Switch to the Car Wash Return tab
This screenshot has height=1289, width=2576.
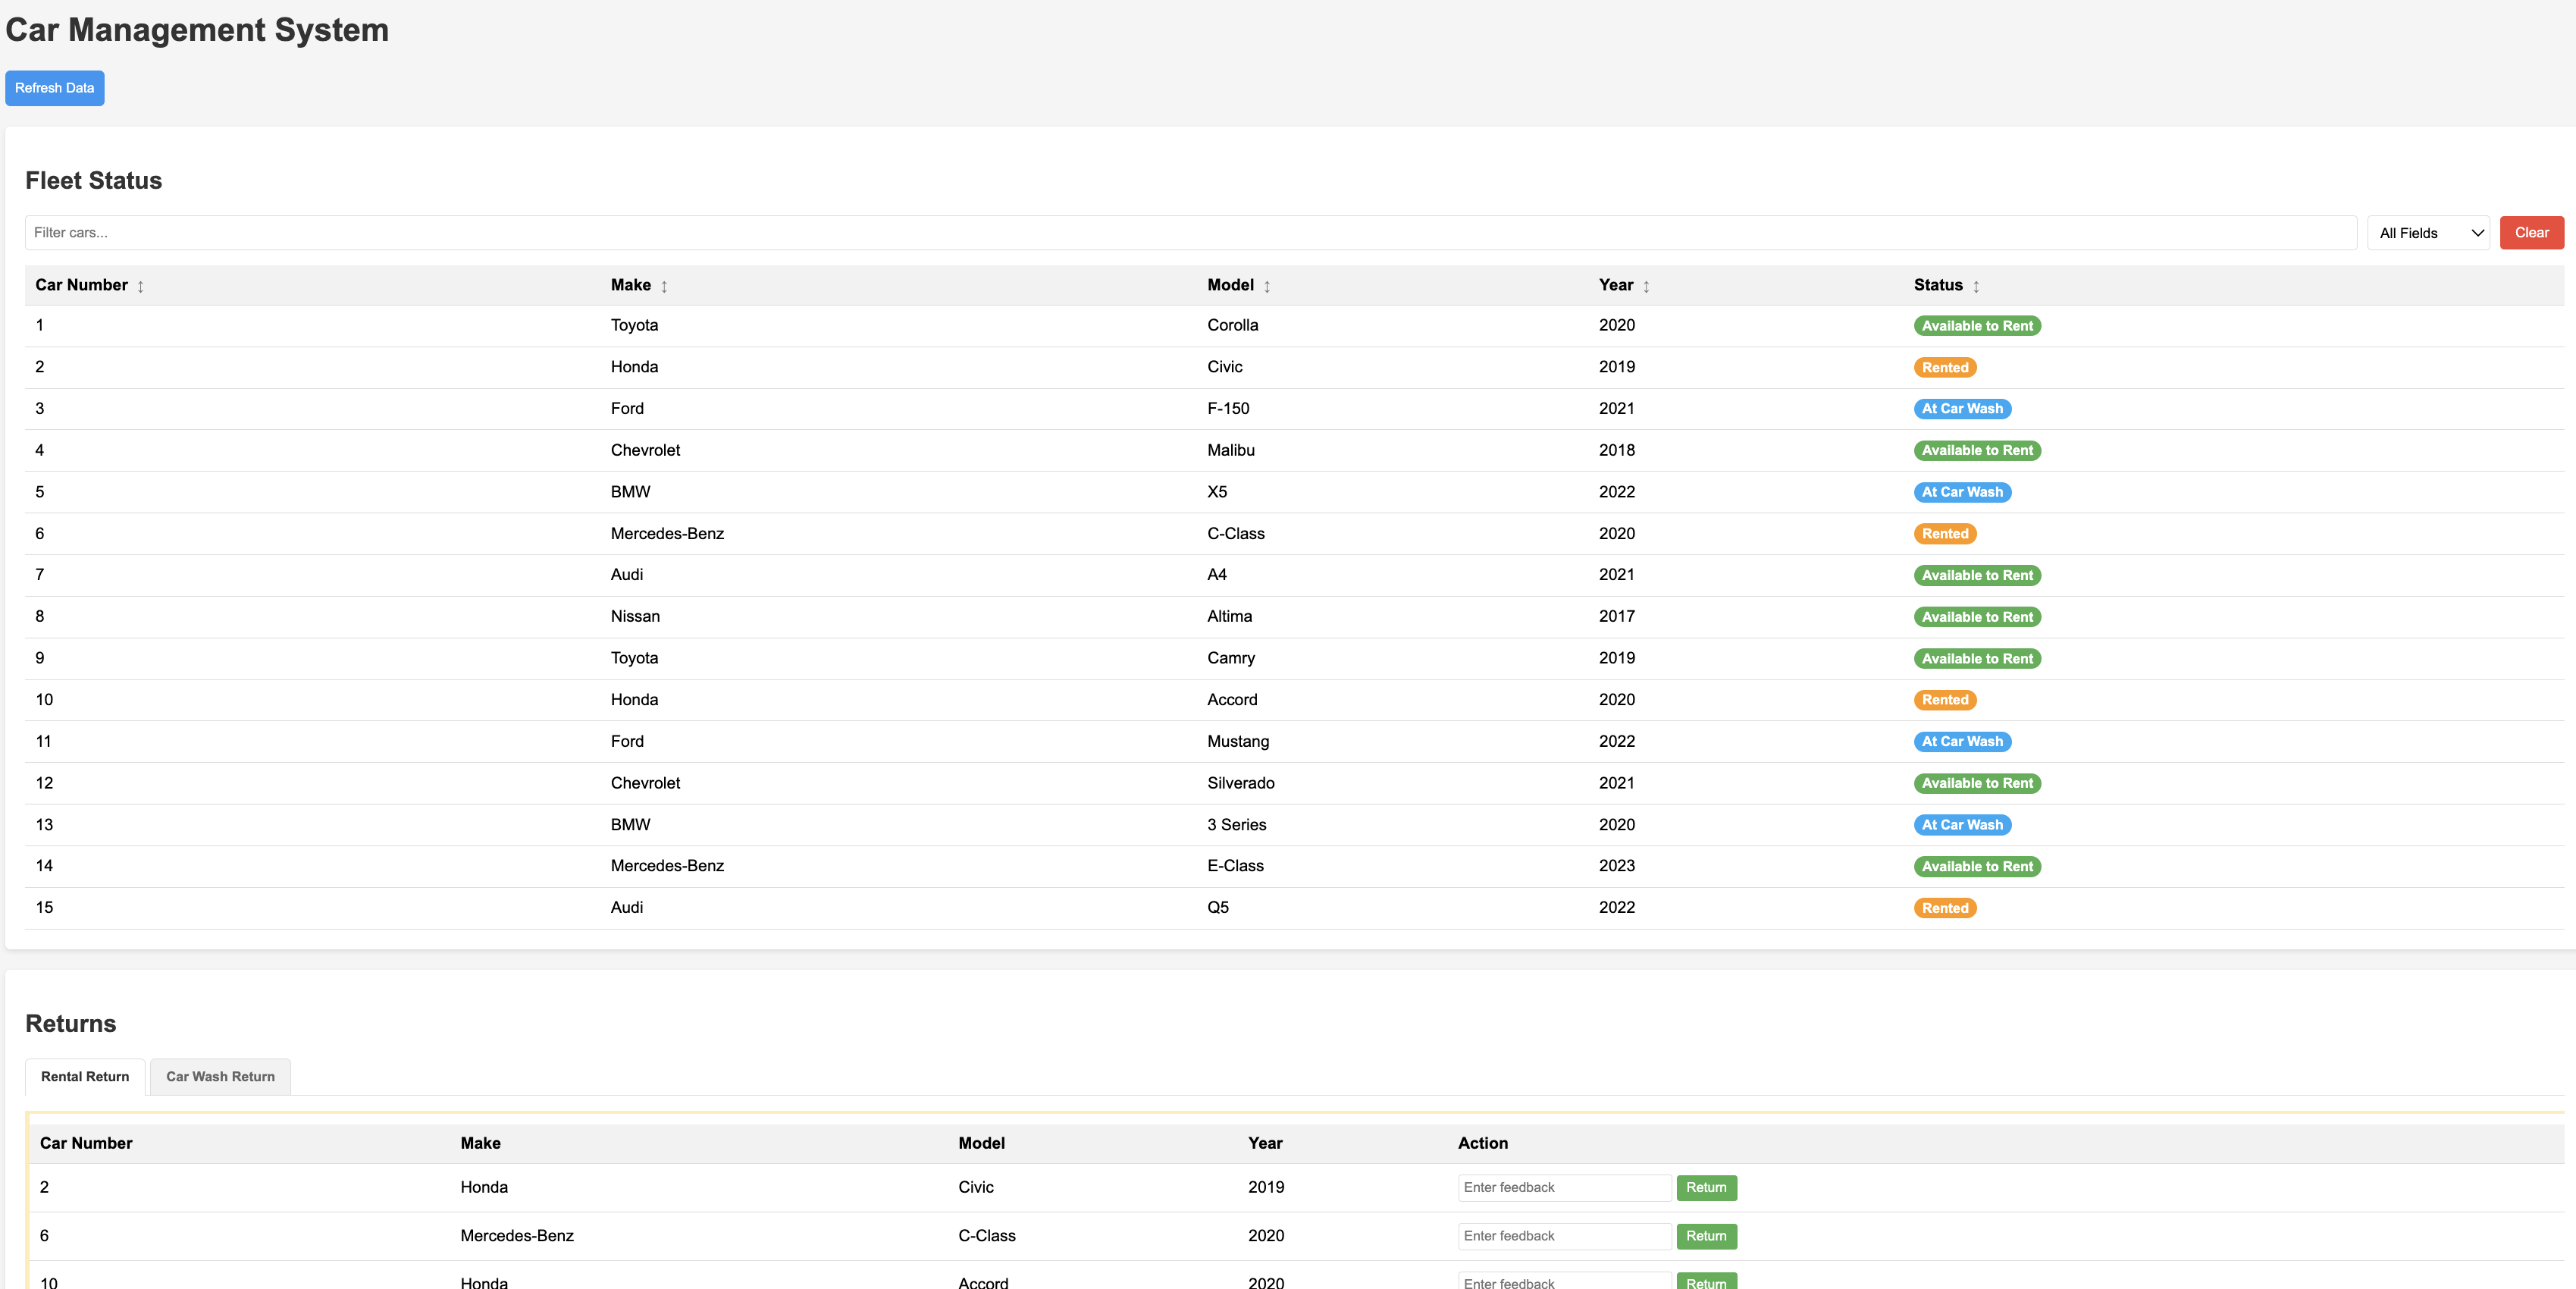pyautogui.click(x=219, y=1077)
